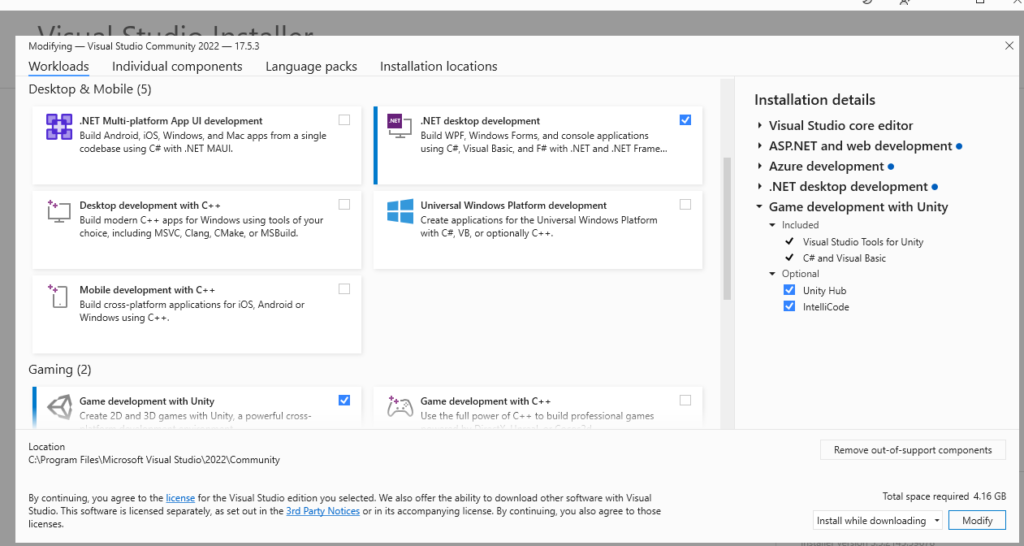Click the installation location path text
The height and width of the screenshot is (546, 1024).
(x=154, y=460)
